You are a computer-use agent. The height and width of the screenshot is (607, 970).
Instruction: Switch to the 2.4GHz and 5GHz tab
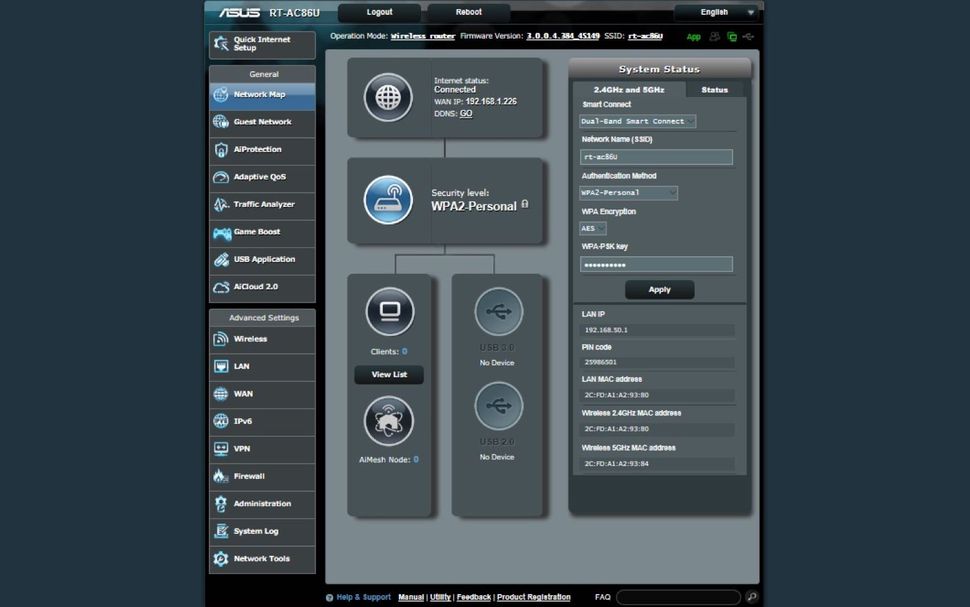(629, 90)
